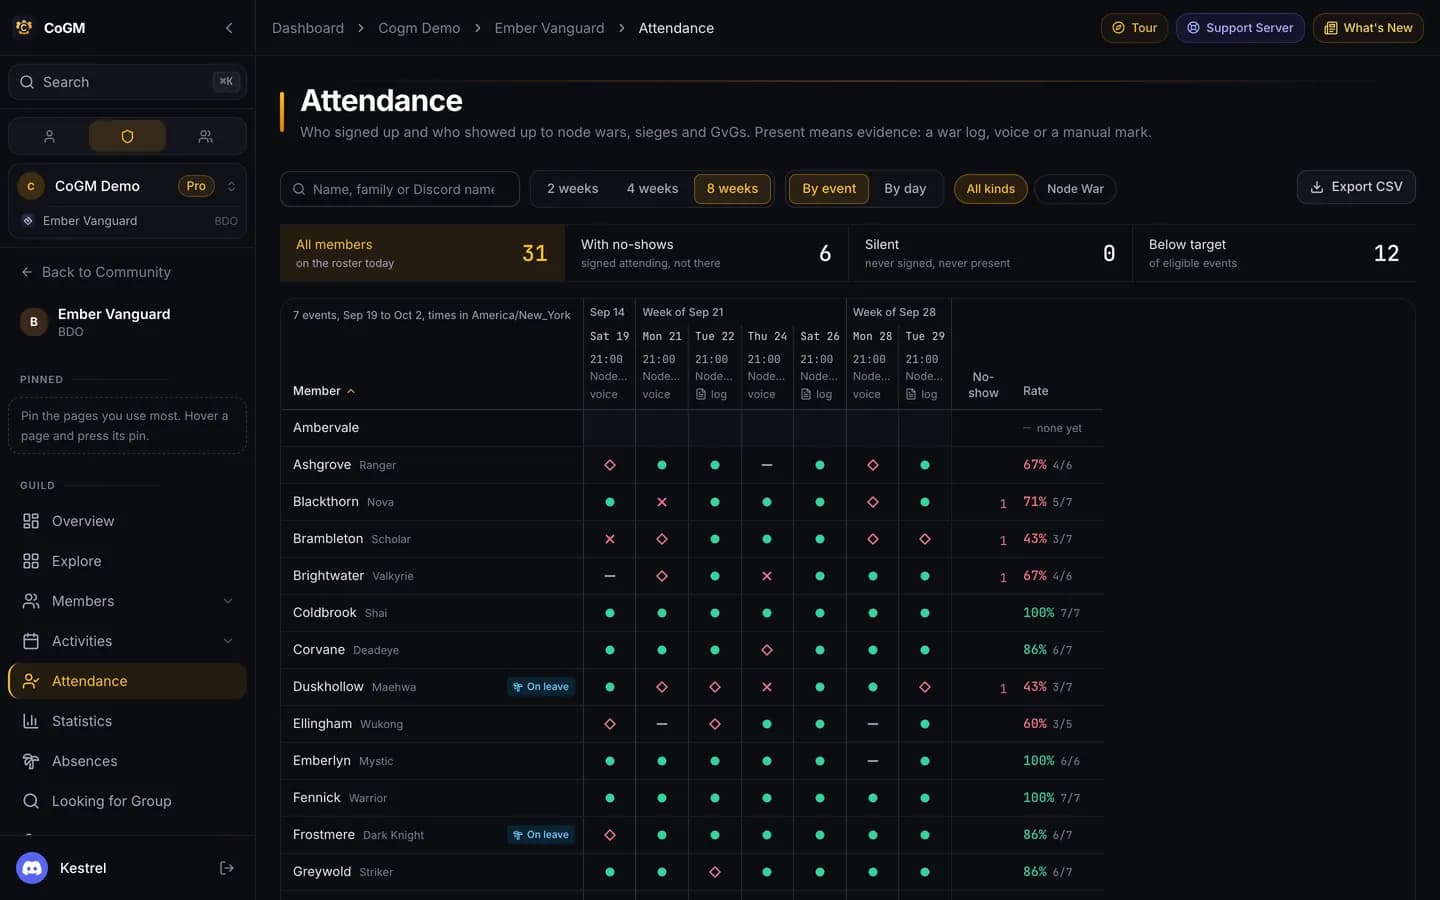Screen dimensions: 1440x900
Task: Open the Attendance page in sidebar
Action: tap(127, 681)
